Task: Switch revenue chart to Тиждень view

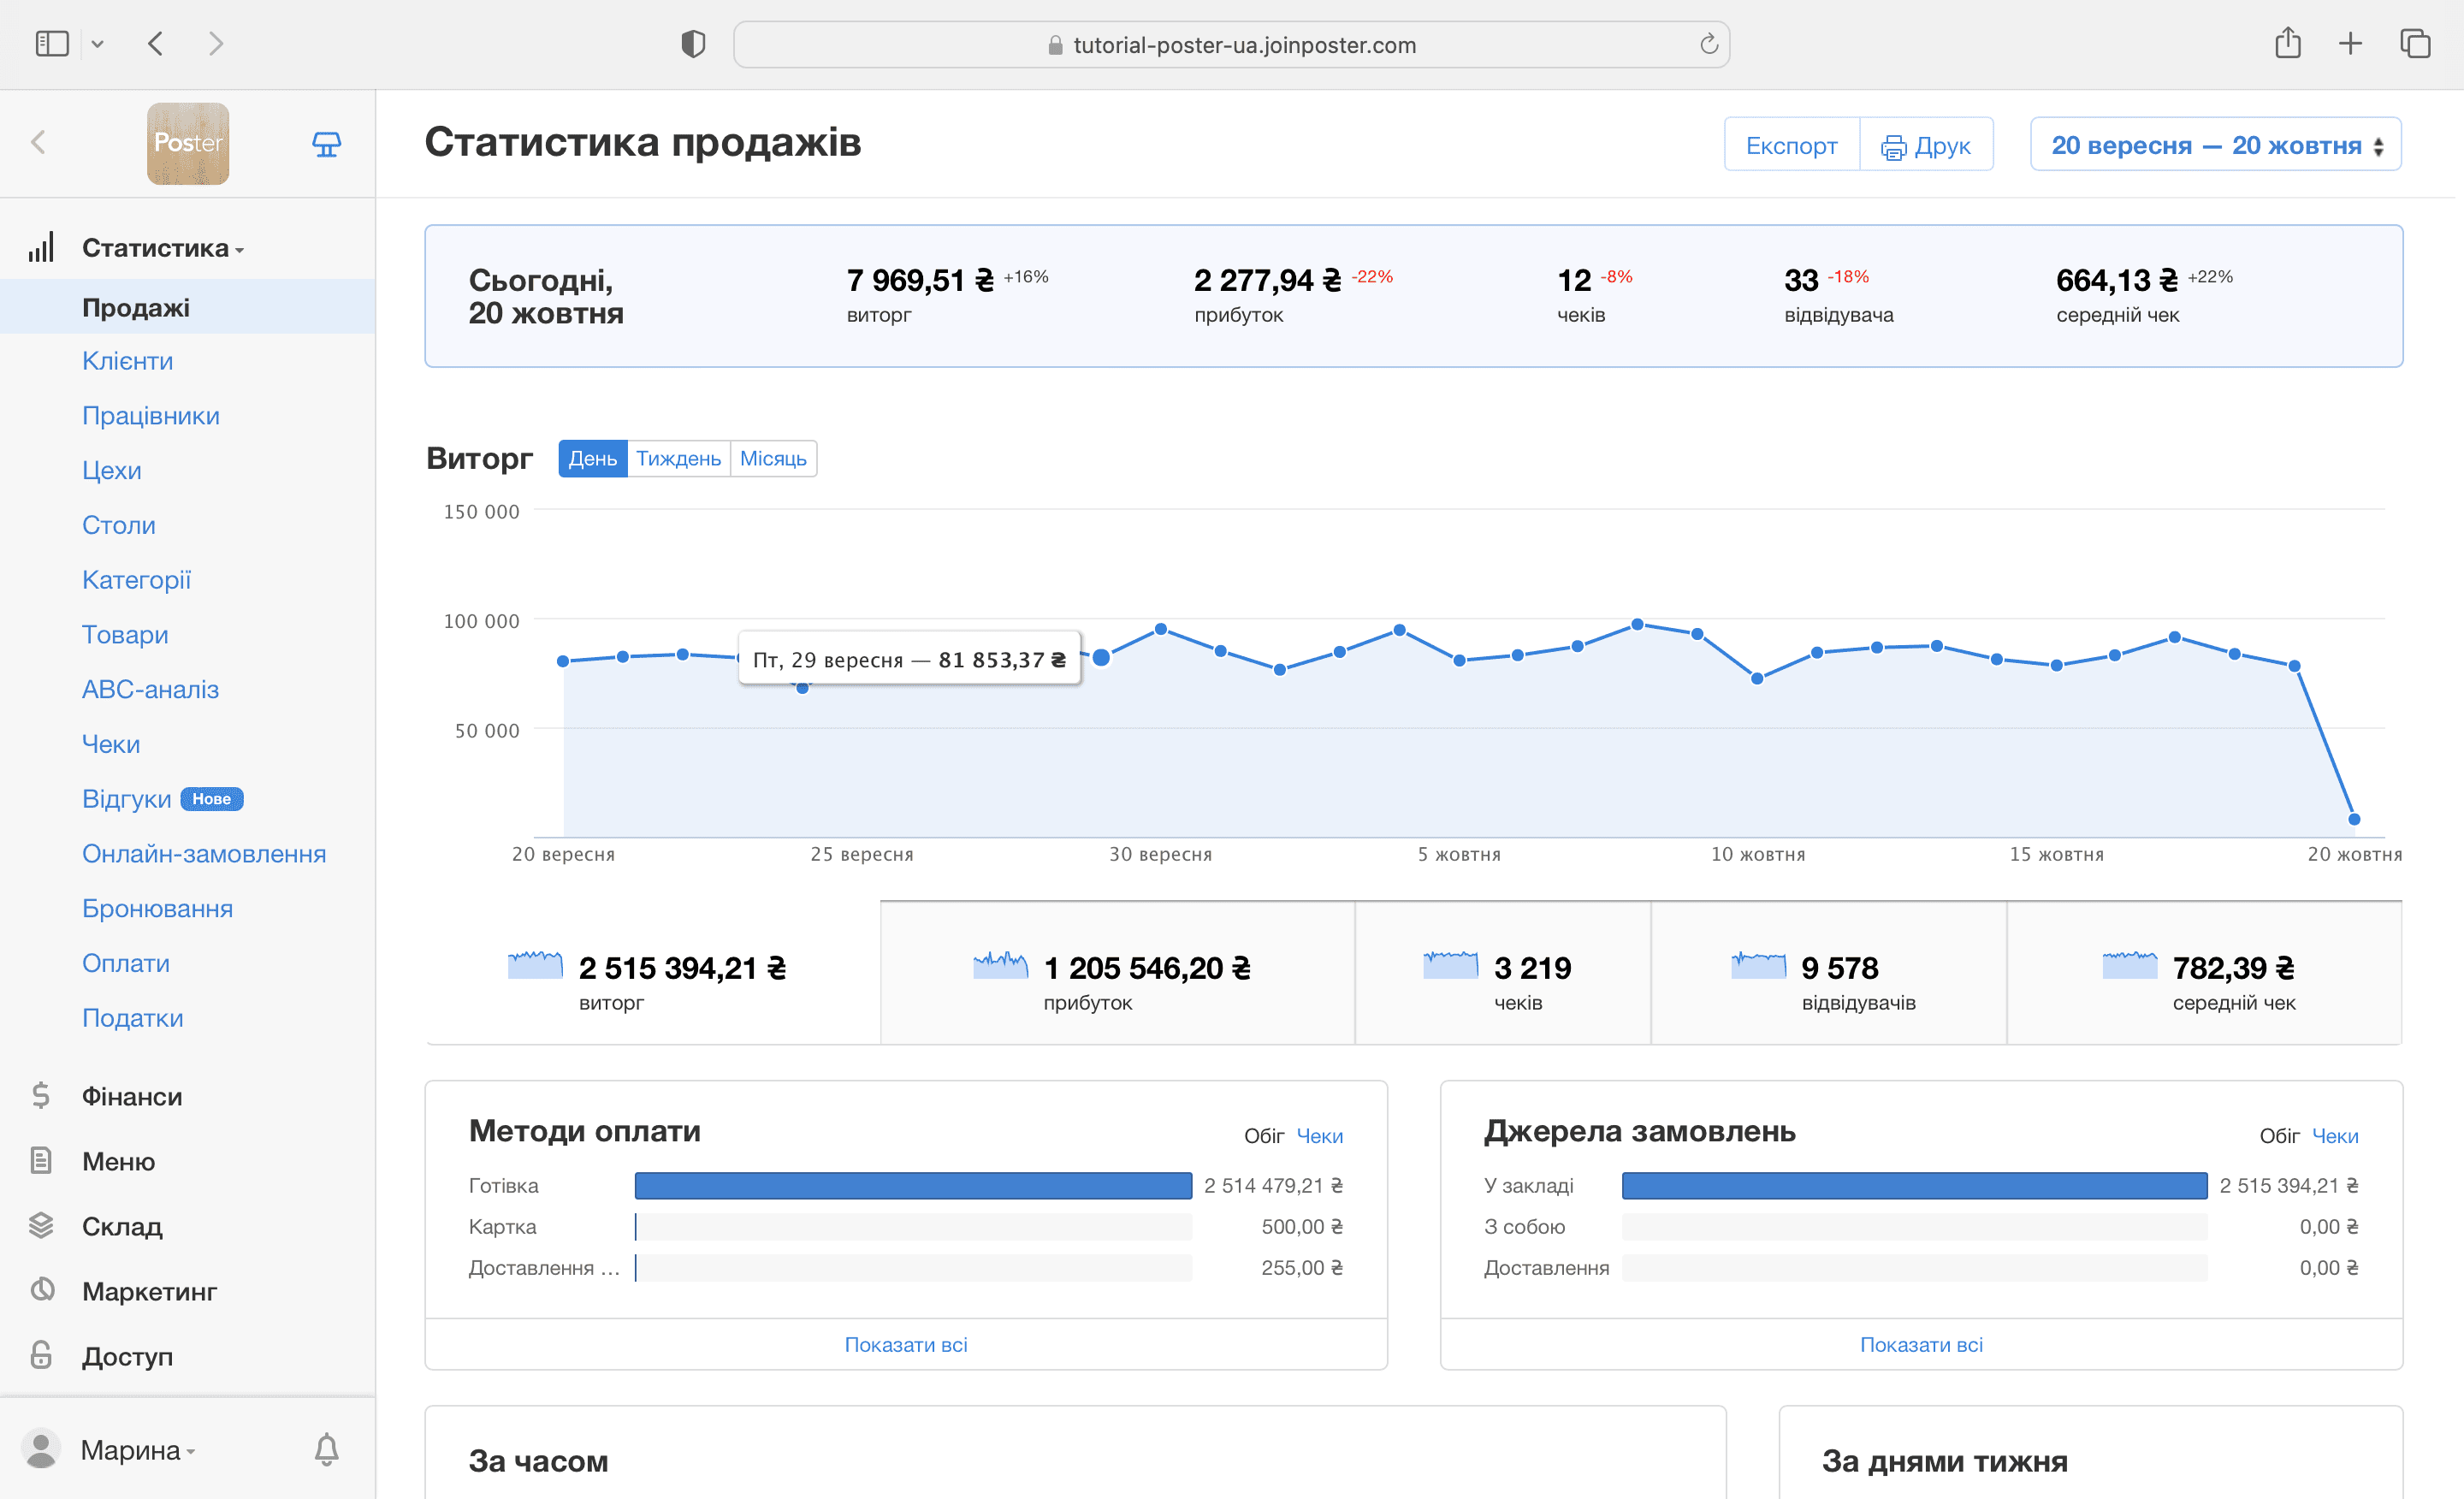Action: [678, 459]
